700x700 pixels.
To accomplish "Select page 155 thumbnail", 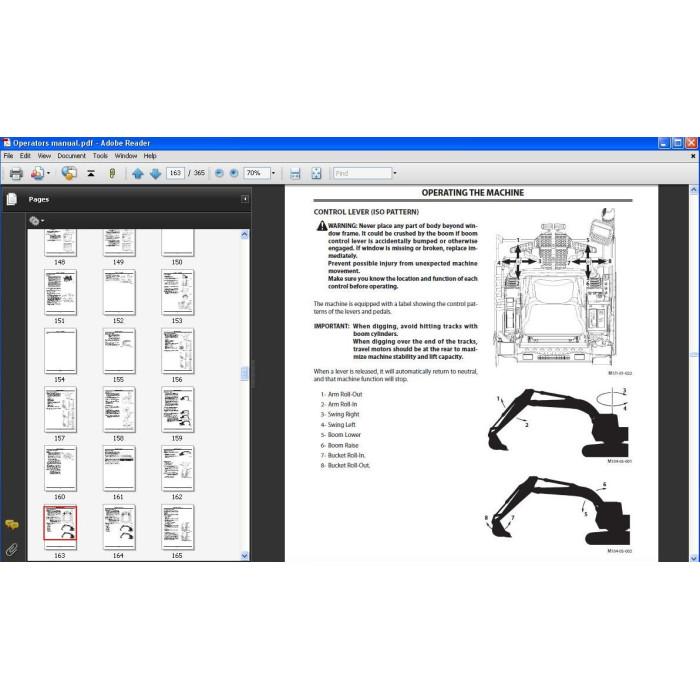I will (119, 351).
